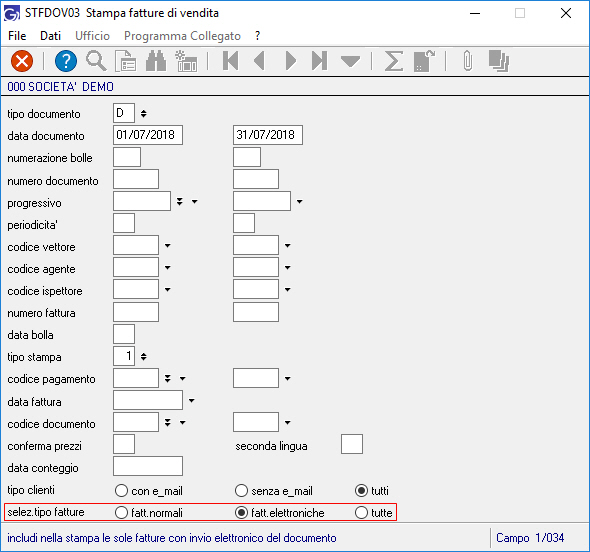Click the data documento end date field
Image resolution: width=590 pixels, height=552 pixels.
click(x=268, y=135)
